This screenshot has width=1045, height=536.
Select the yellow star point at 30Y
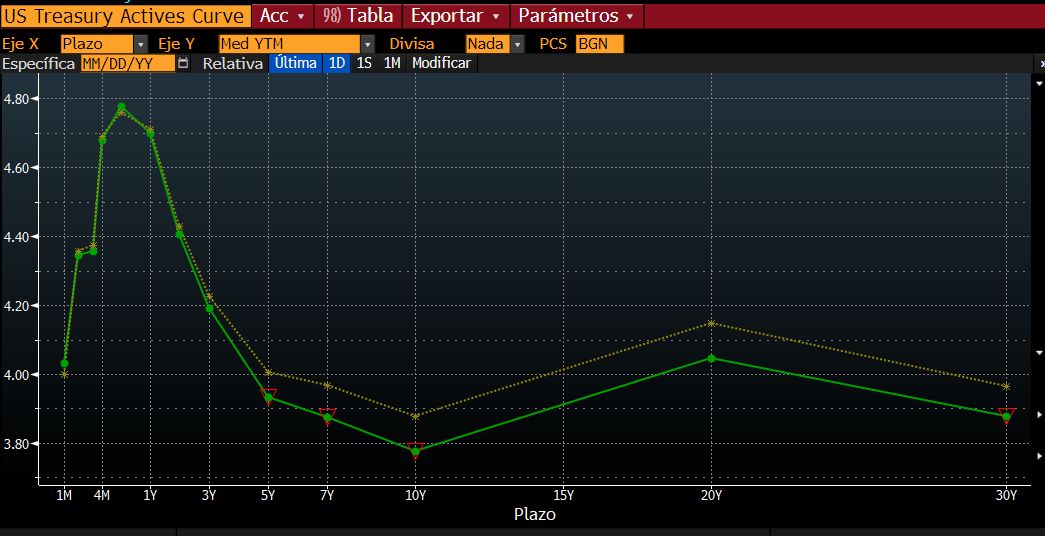(x=1006, y=387)
